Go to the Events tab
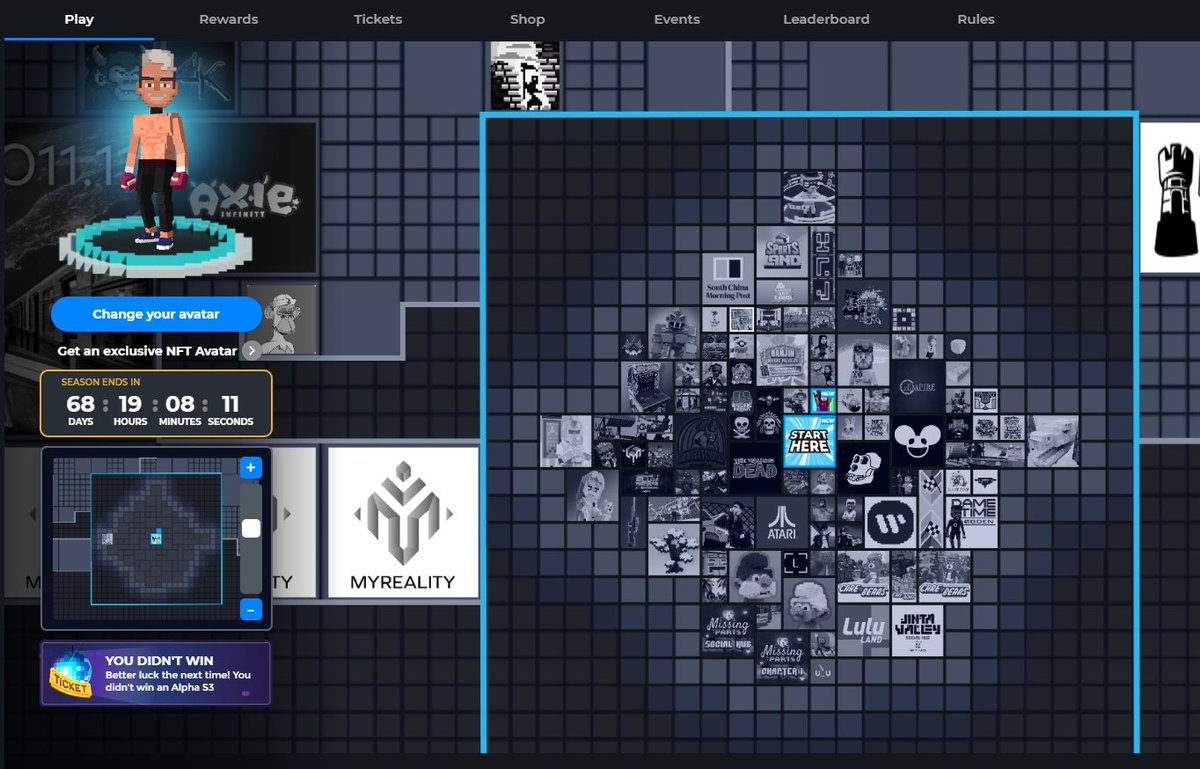Viewport: 1200px width, 769px height. tap(677, 19)
